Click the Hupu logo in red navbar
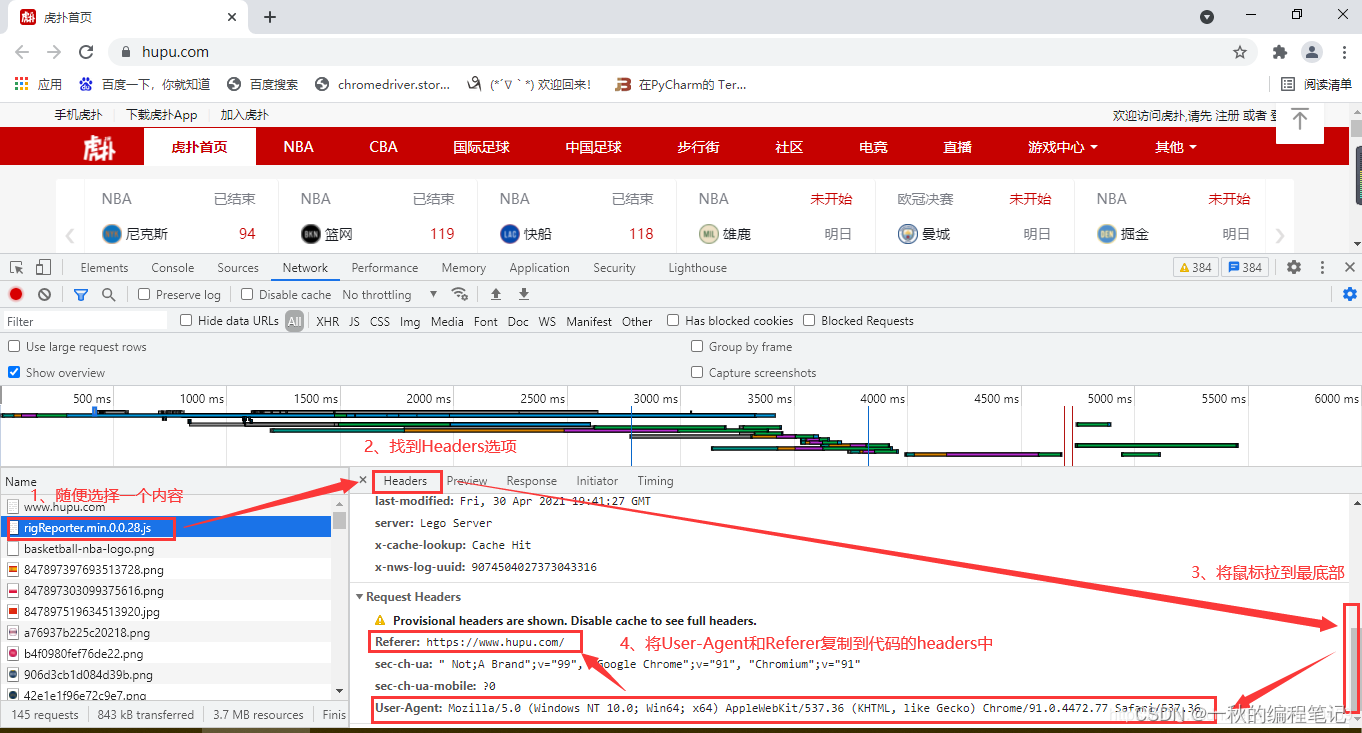 coord(100,148)
